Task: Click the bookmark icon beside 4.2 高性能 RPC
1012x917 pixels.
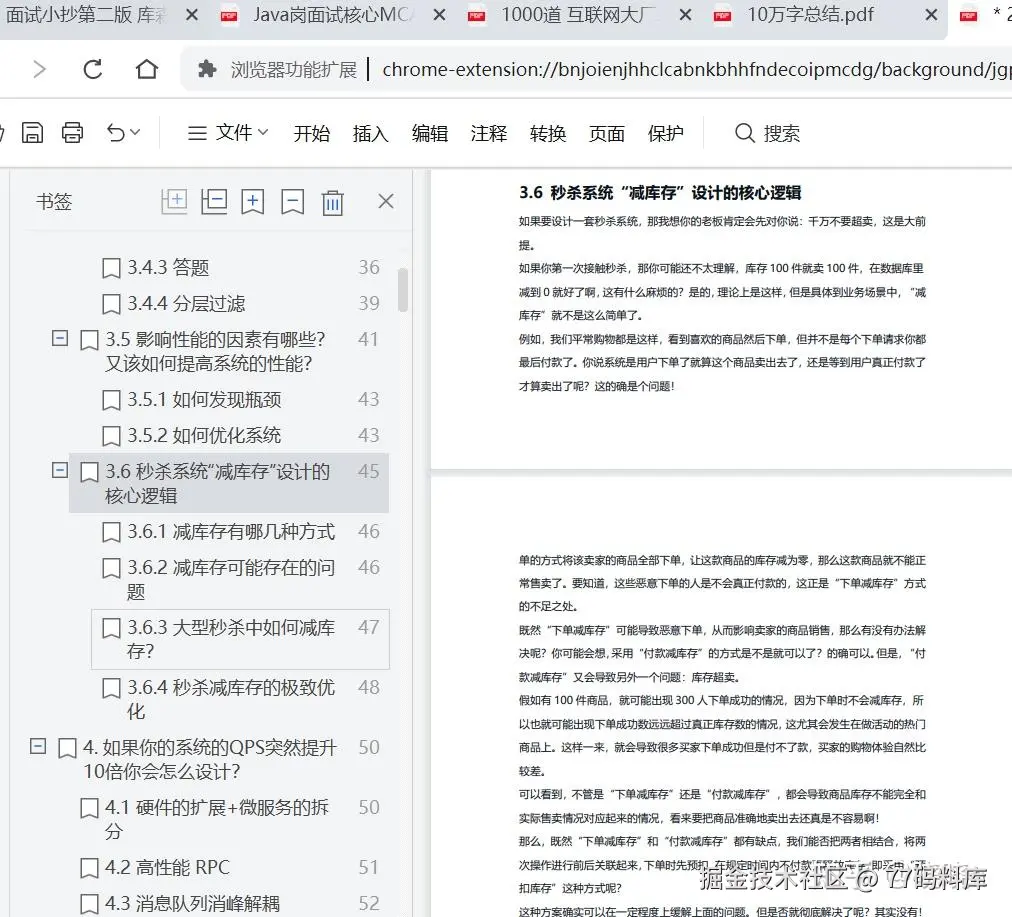Action: [89, 869]
